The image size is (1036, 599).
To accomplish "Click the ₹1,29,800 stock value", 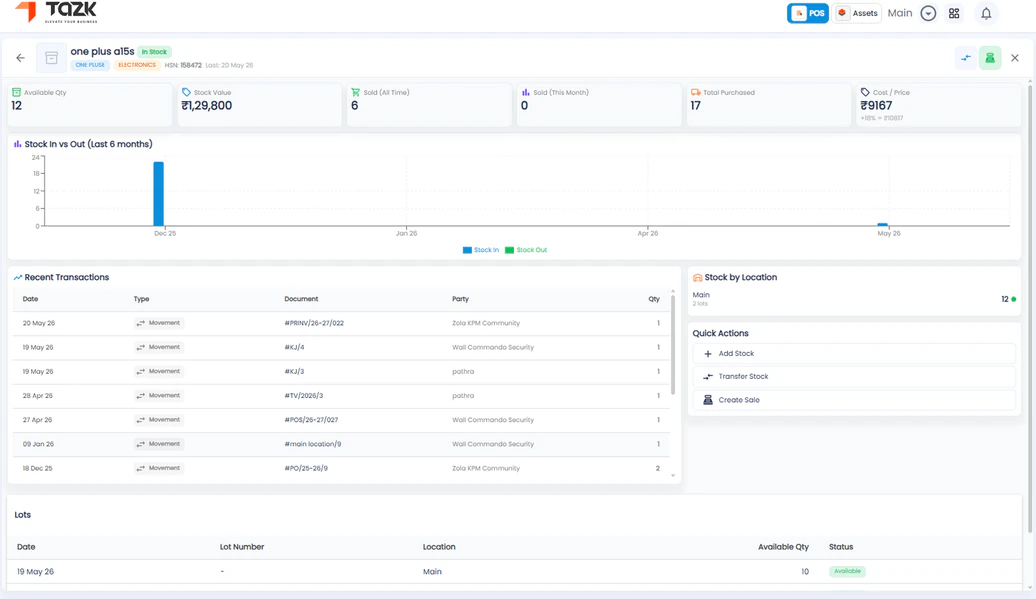I will tap(207, 106).
